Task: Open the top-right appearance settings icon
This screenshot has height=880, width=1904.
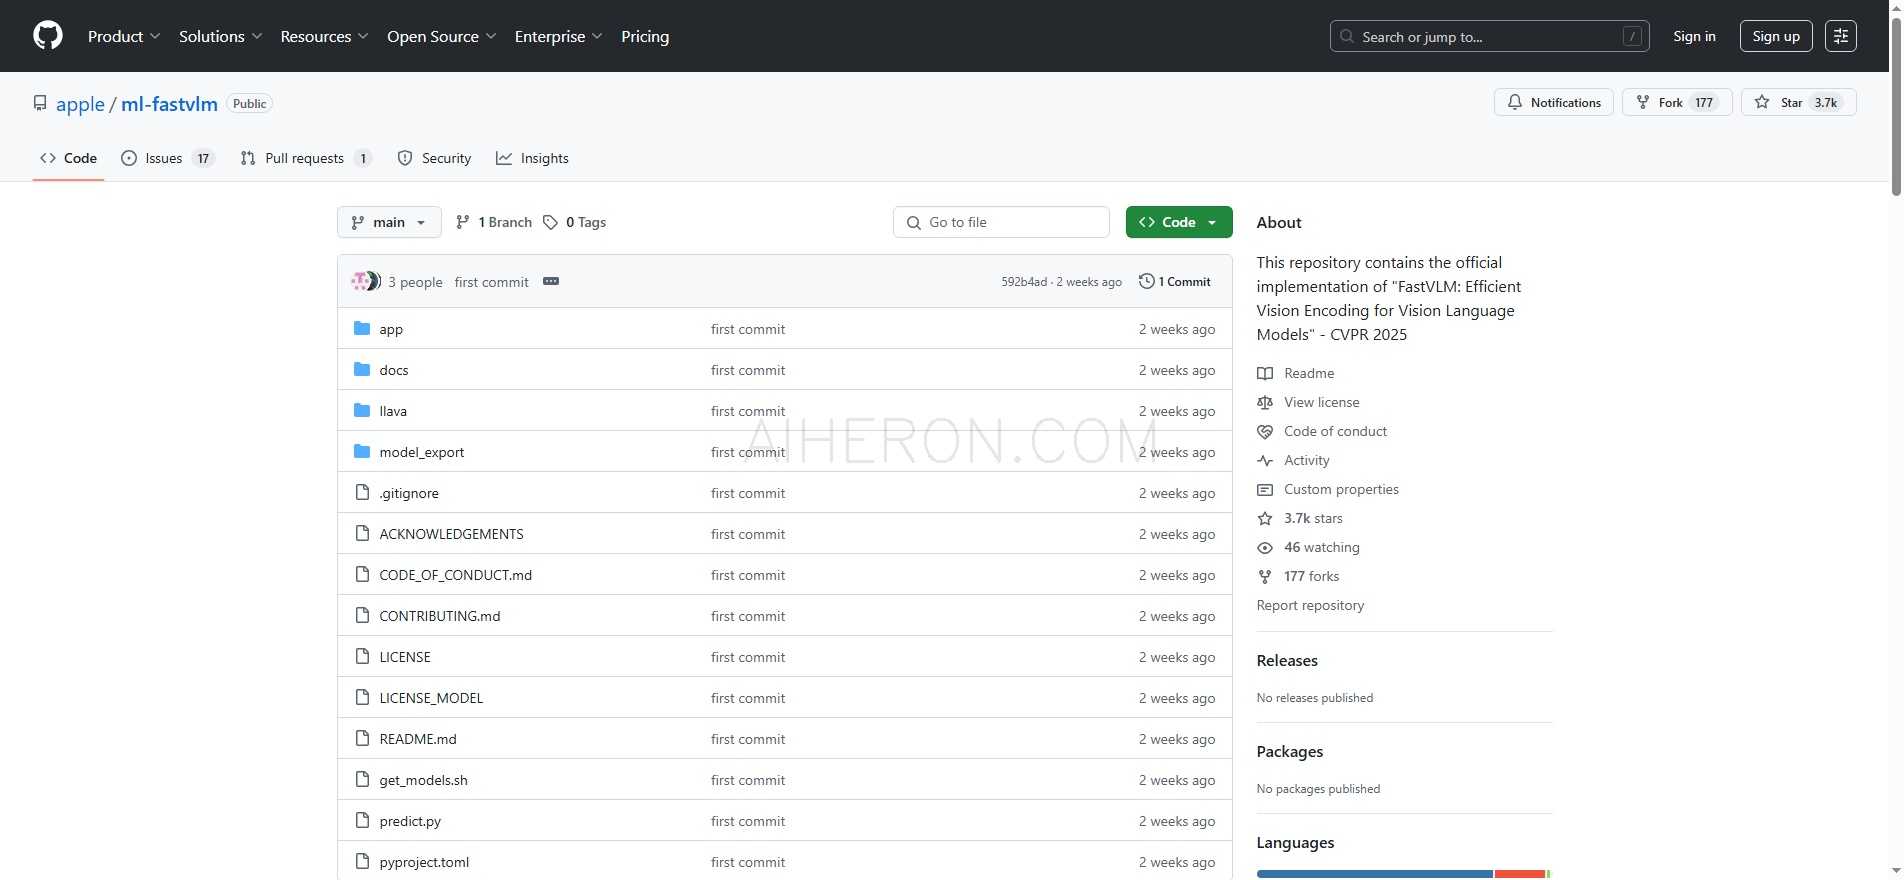Action: coord(1840,36)
